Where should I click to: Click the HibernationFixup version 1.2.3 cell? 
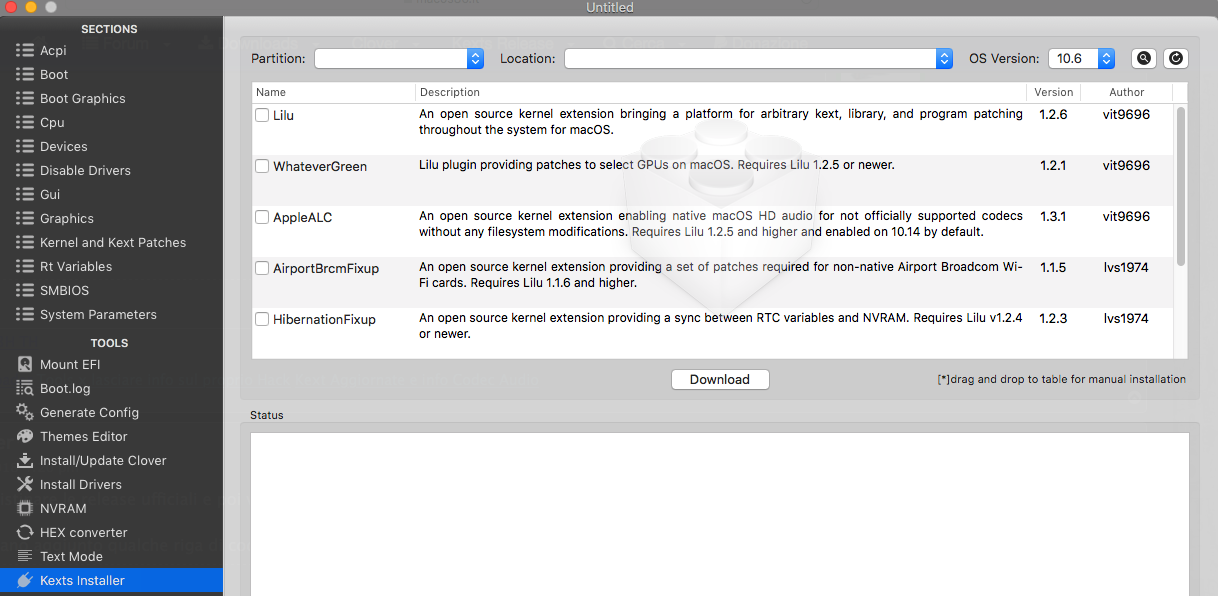(1053, 319)
